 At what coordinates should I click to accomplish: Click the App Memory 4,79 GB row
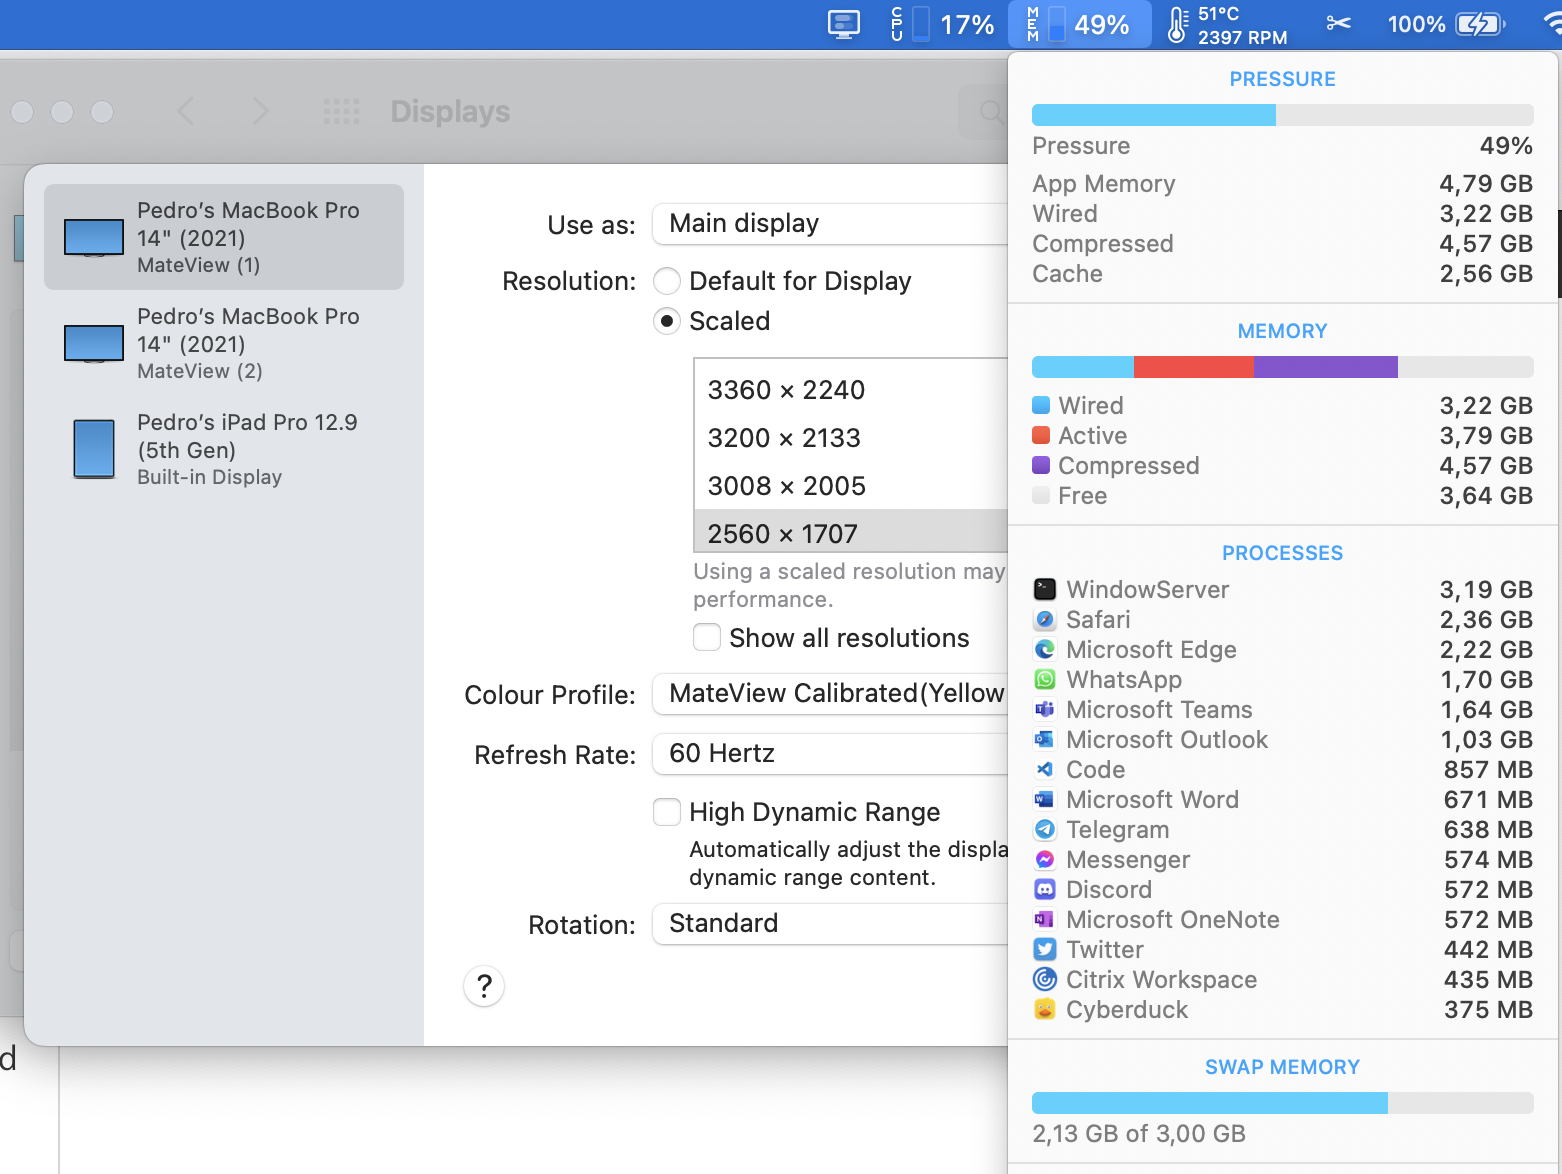[1282, 184]
